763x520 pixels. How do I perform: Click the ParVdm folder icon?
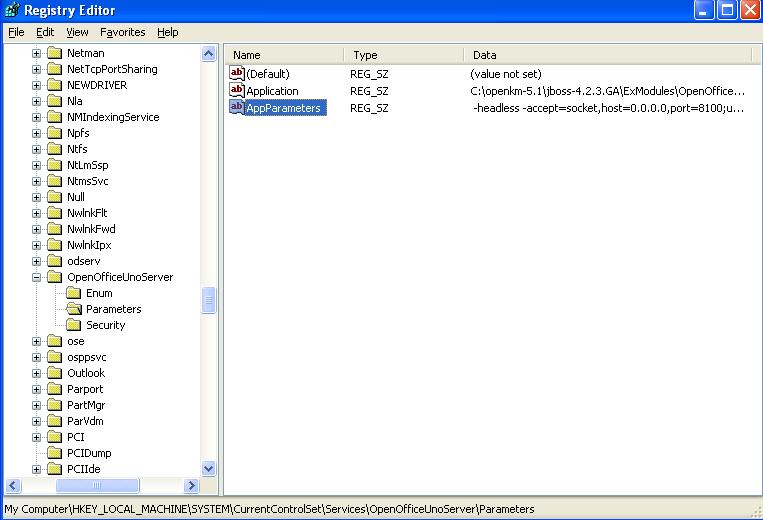tap(54, 421)
